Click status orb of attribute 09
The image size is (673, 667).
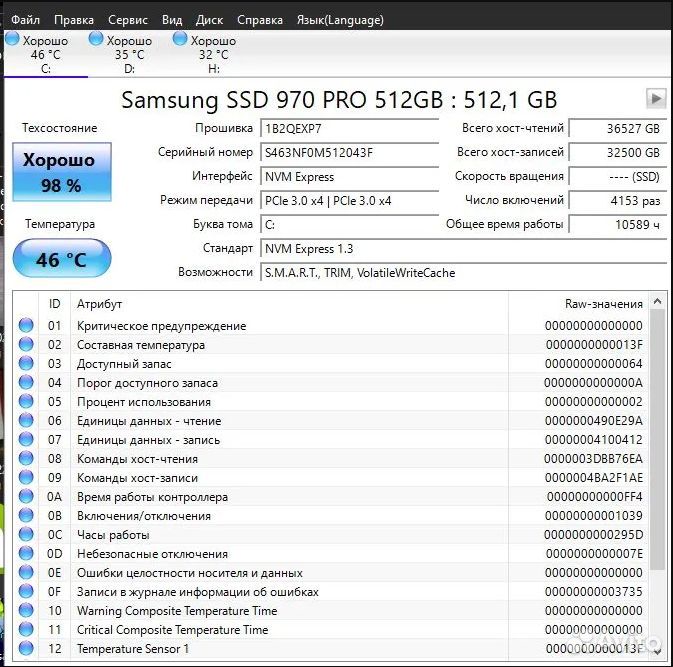point(26,477)
